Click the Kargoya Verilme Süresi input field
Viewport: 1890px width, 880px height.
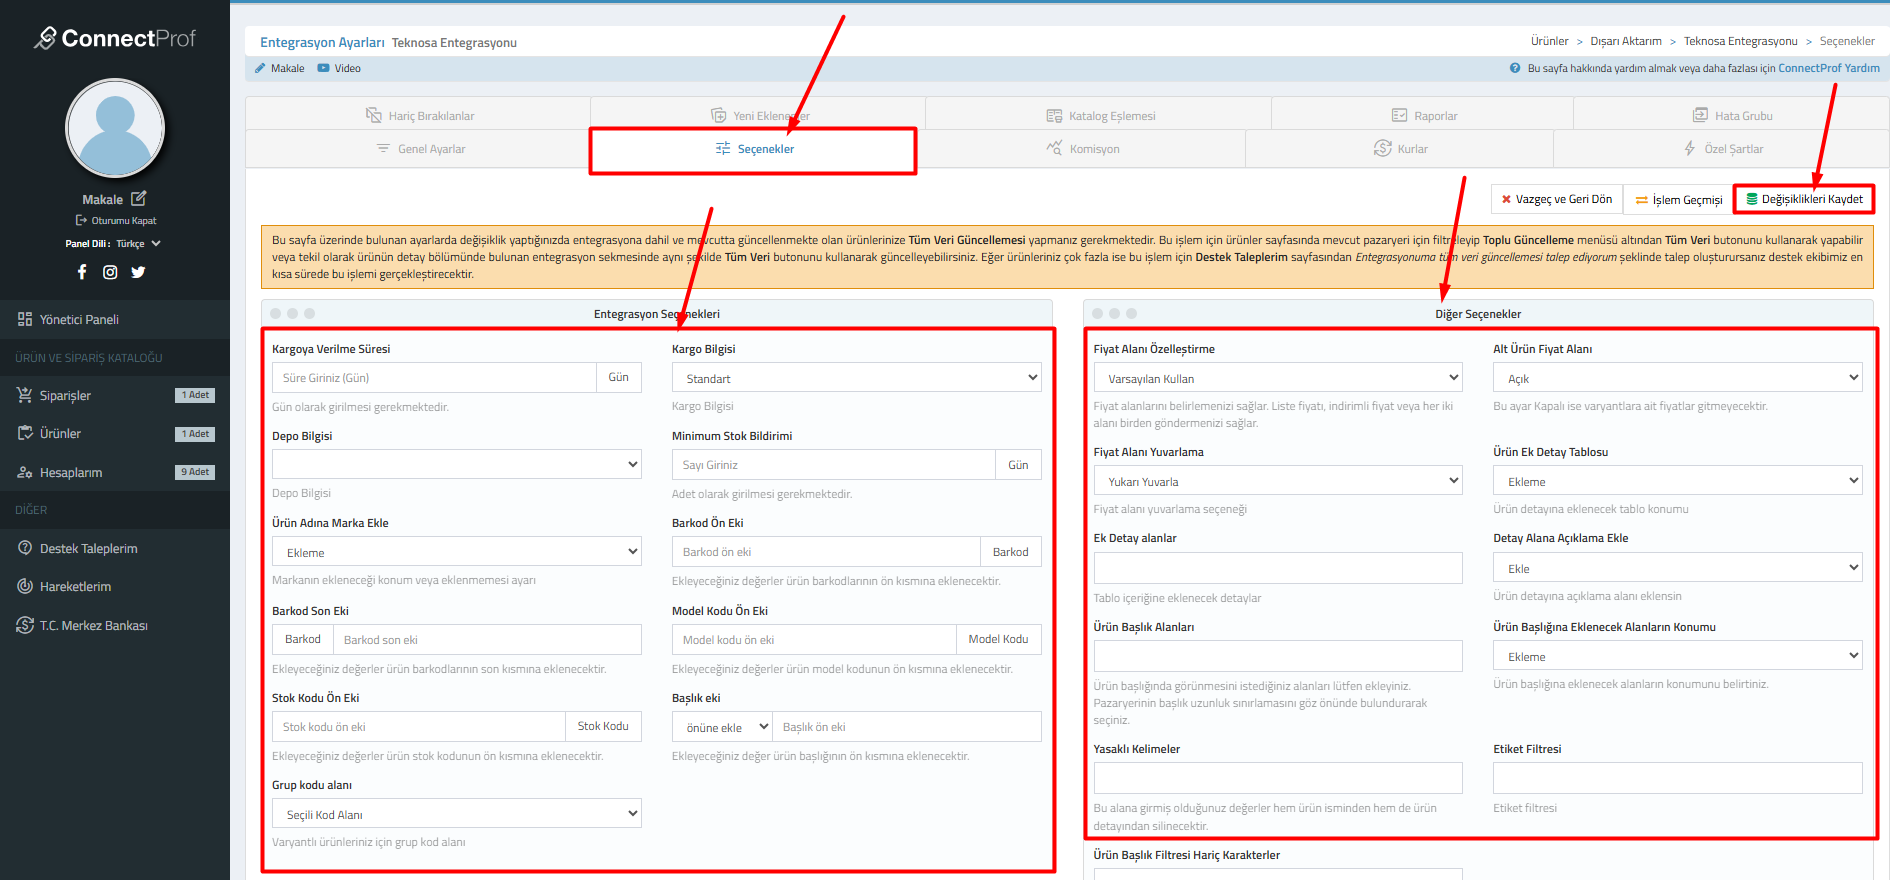[x=434, y=378]
